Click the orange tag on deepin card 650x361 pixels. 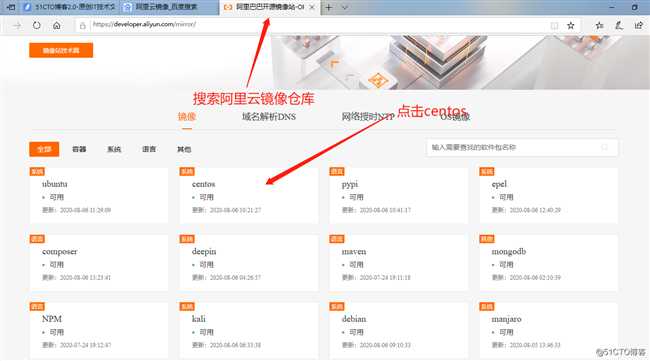click(187, 239)
